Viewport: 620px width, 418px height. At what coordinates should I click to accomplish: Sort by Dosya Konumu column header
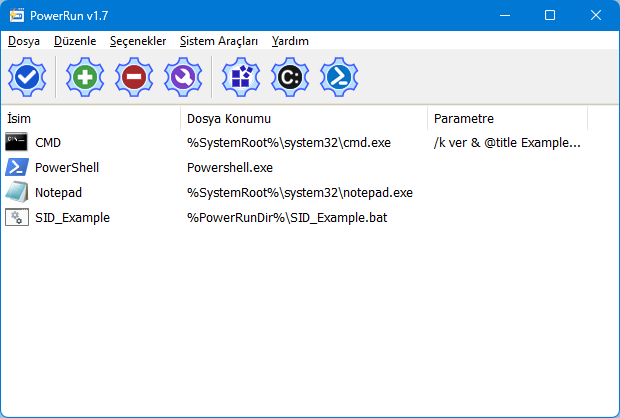304,118
